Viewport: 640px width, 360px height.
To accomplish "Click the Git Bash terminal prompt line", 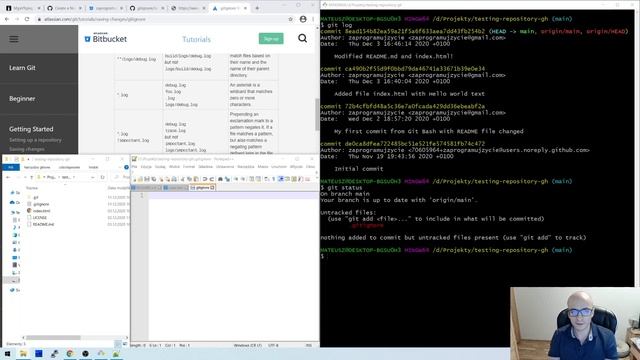I will click(x=446, y=256).
